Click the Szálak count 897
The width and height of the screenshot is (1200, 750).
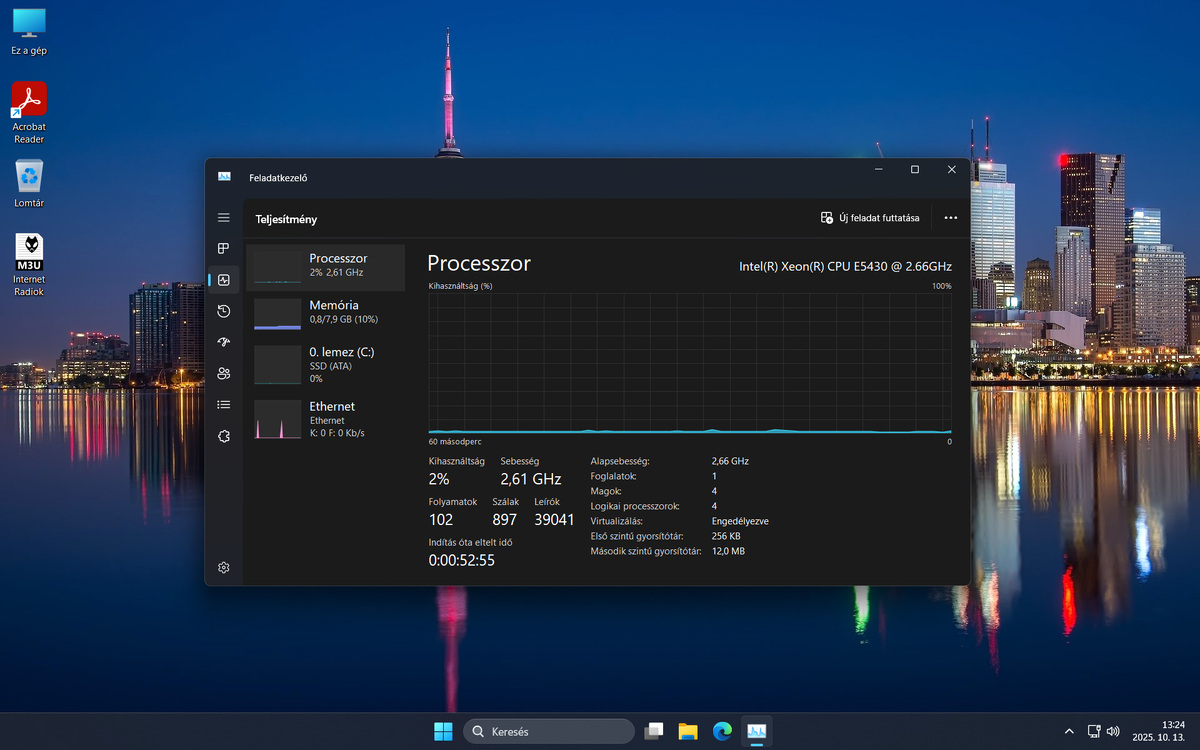pos(505,520)
